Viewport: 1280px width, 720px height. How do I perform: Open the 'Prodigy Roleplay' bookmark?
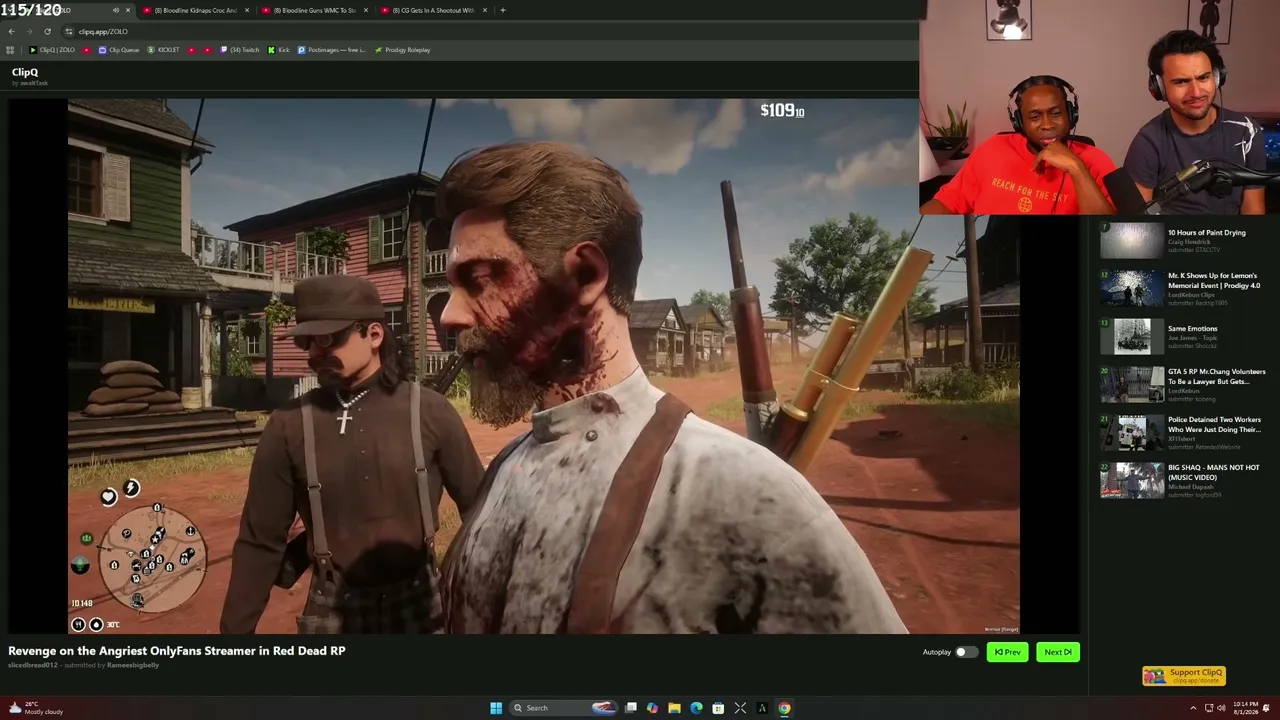pyautogui.click(x=402, y=50)
